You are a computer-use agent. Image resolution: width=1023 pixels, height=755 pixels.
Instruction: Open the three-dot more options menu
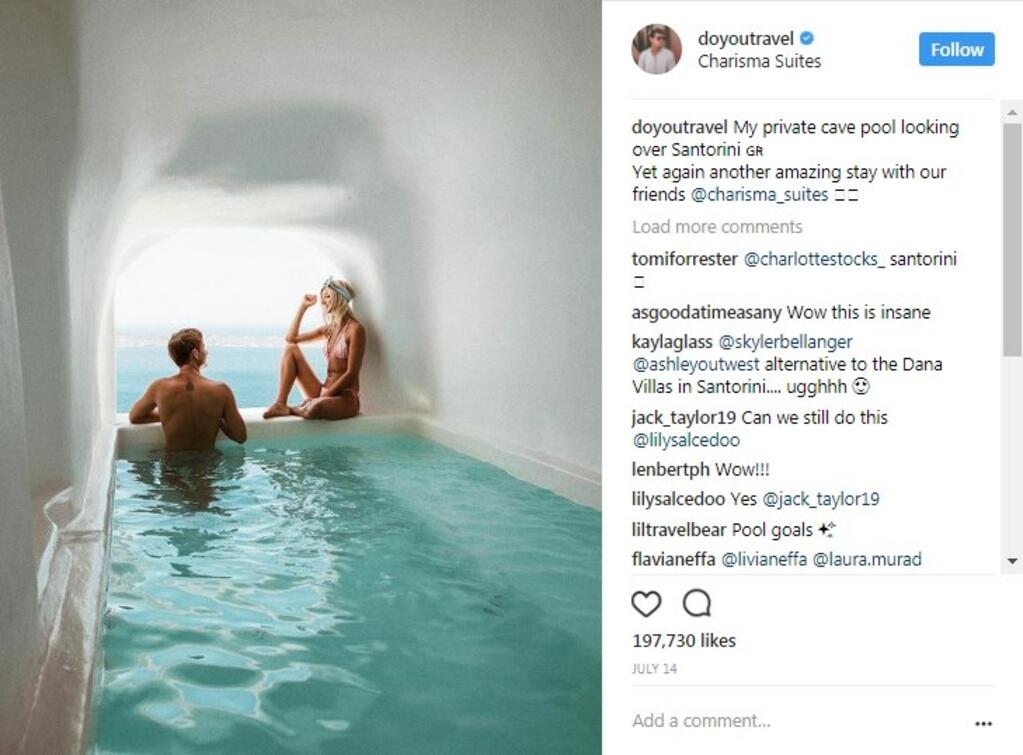(983, 723)
